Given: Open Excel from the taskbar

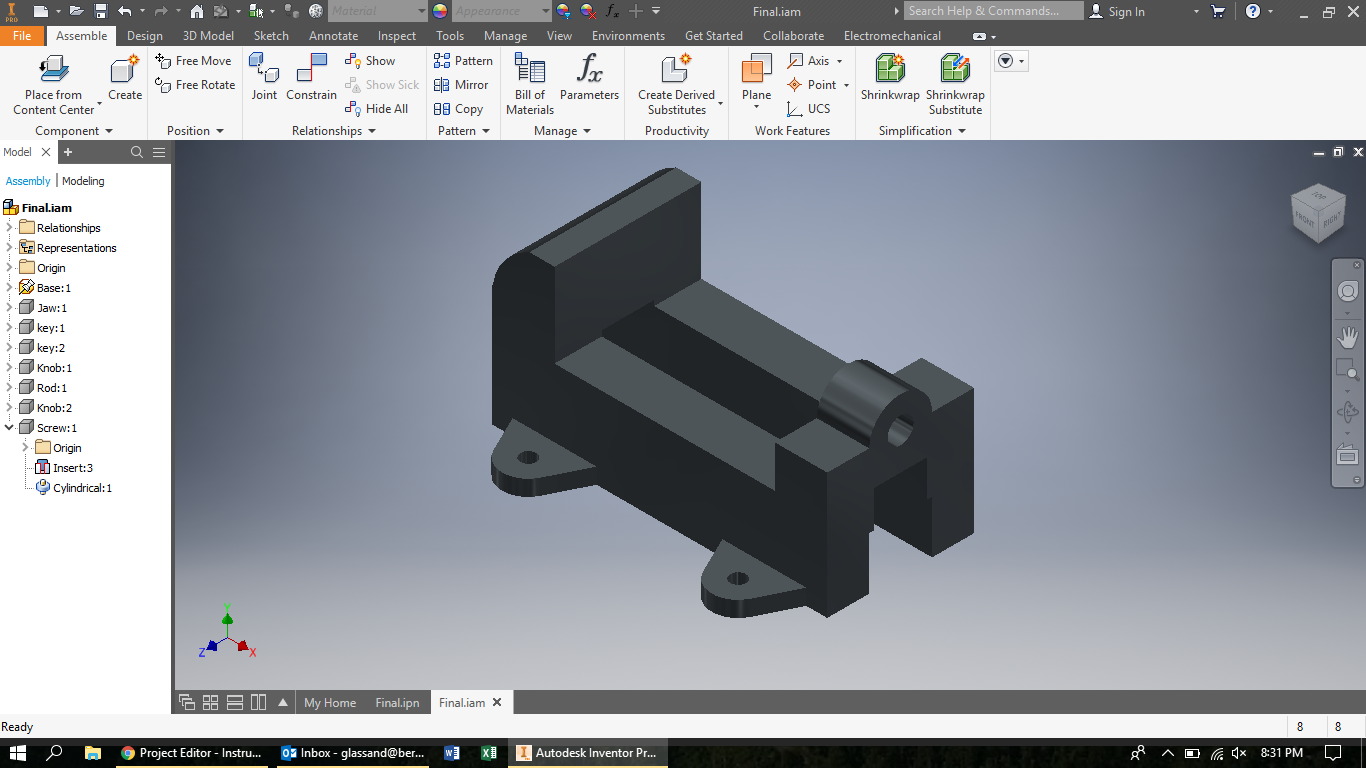Looking at the screenshot, I should (489, 753).
